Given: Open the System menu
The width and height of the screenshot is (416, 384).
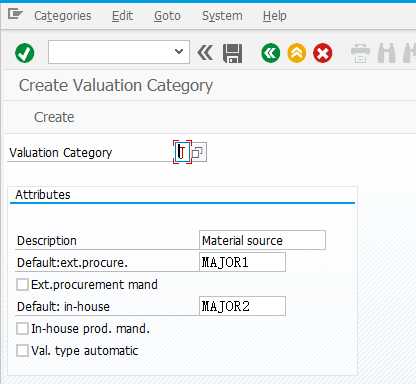Looking at the screenshot, I should [222, 16].
